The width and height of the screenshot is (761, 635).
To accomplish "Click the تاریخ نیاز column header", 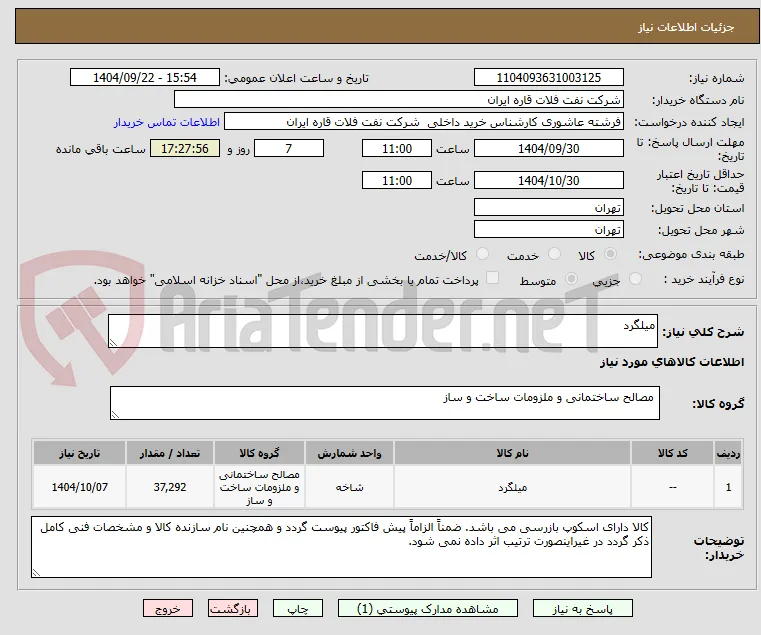I will [x=80, y=453].
